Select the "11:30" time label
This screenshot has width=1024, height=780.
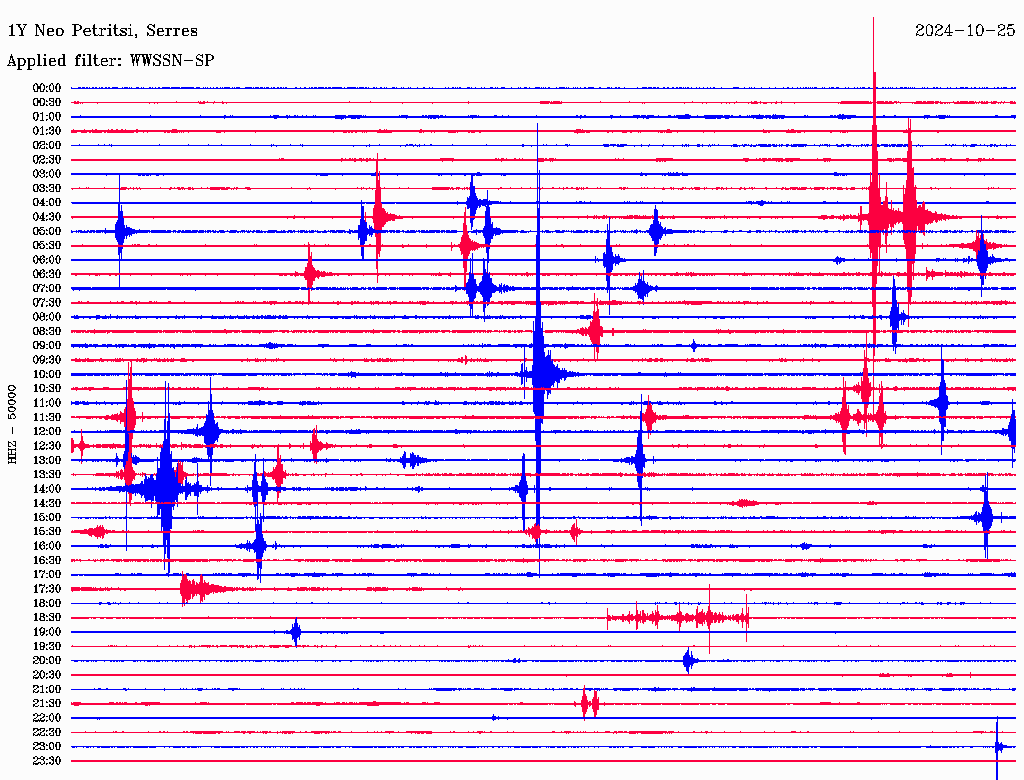tap(46, 417)
